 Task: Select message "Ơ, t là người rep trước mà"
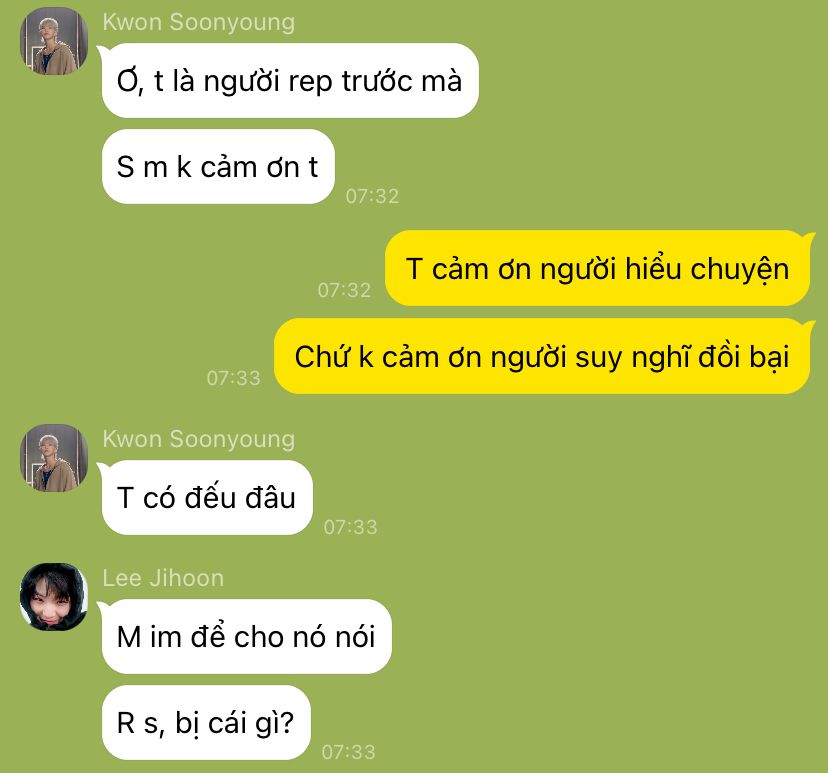[290, 81]
